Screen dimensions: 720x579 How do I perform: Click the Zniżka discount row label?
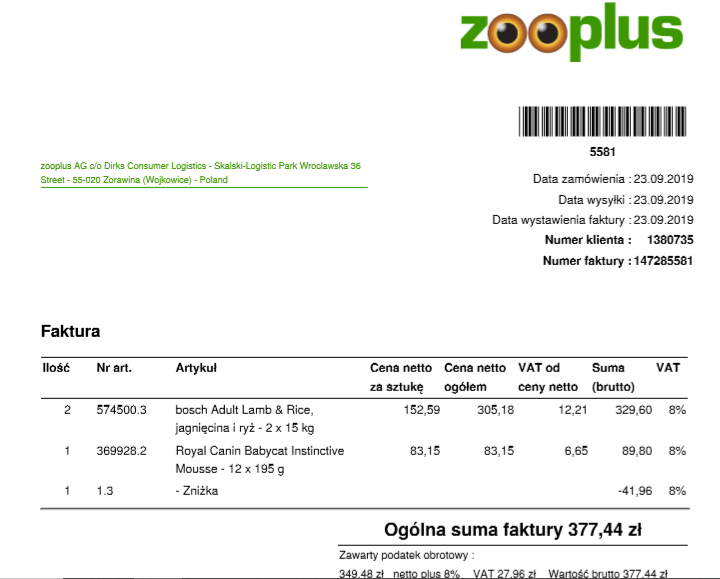tap(197, 491)
